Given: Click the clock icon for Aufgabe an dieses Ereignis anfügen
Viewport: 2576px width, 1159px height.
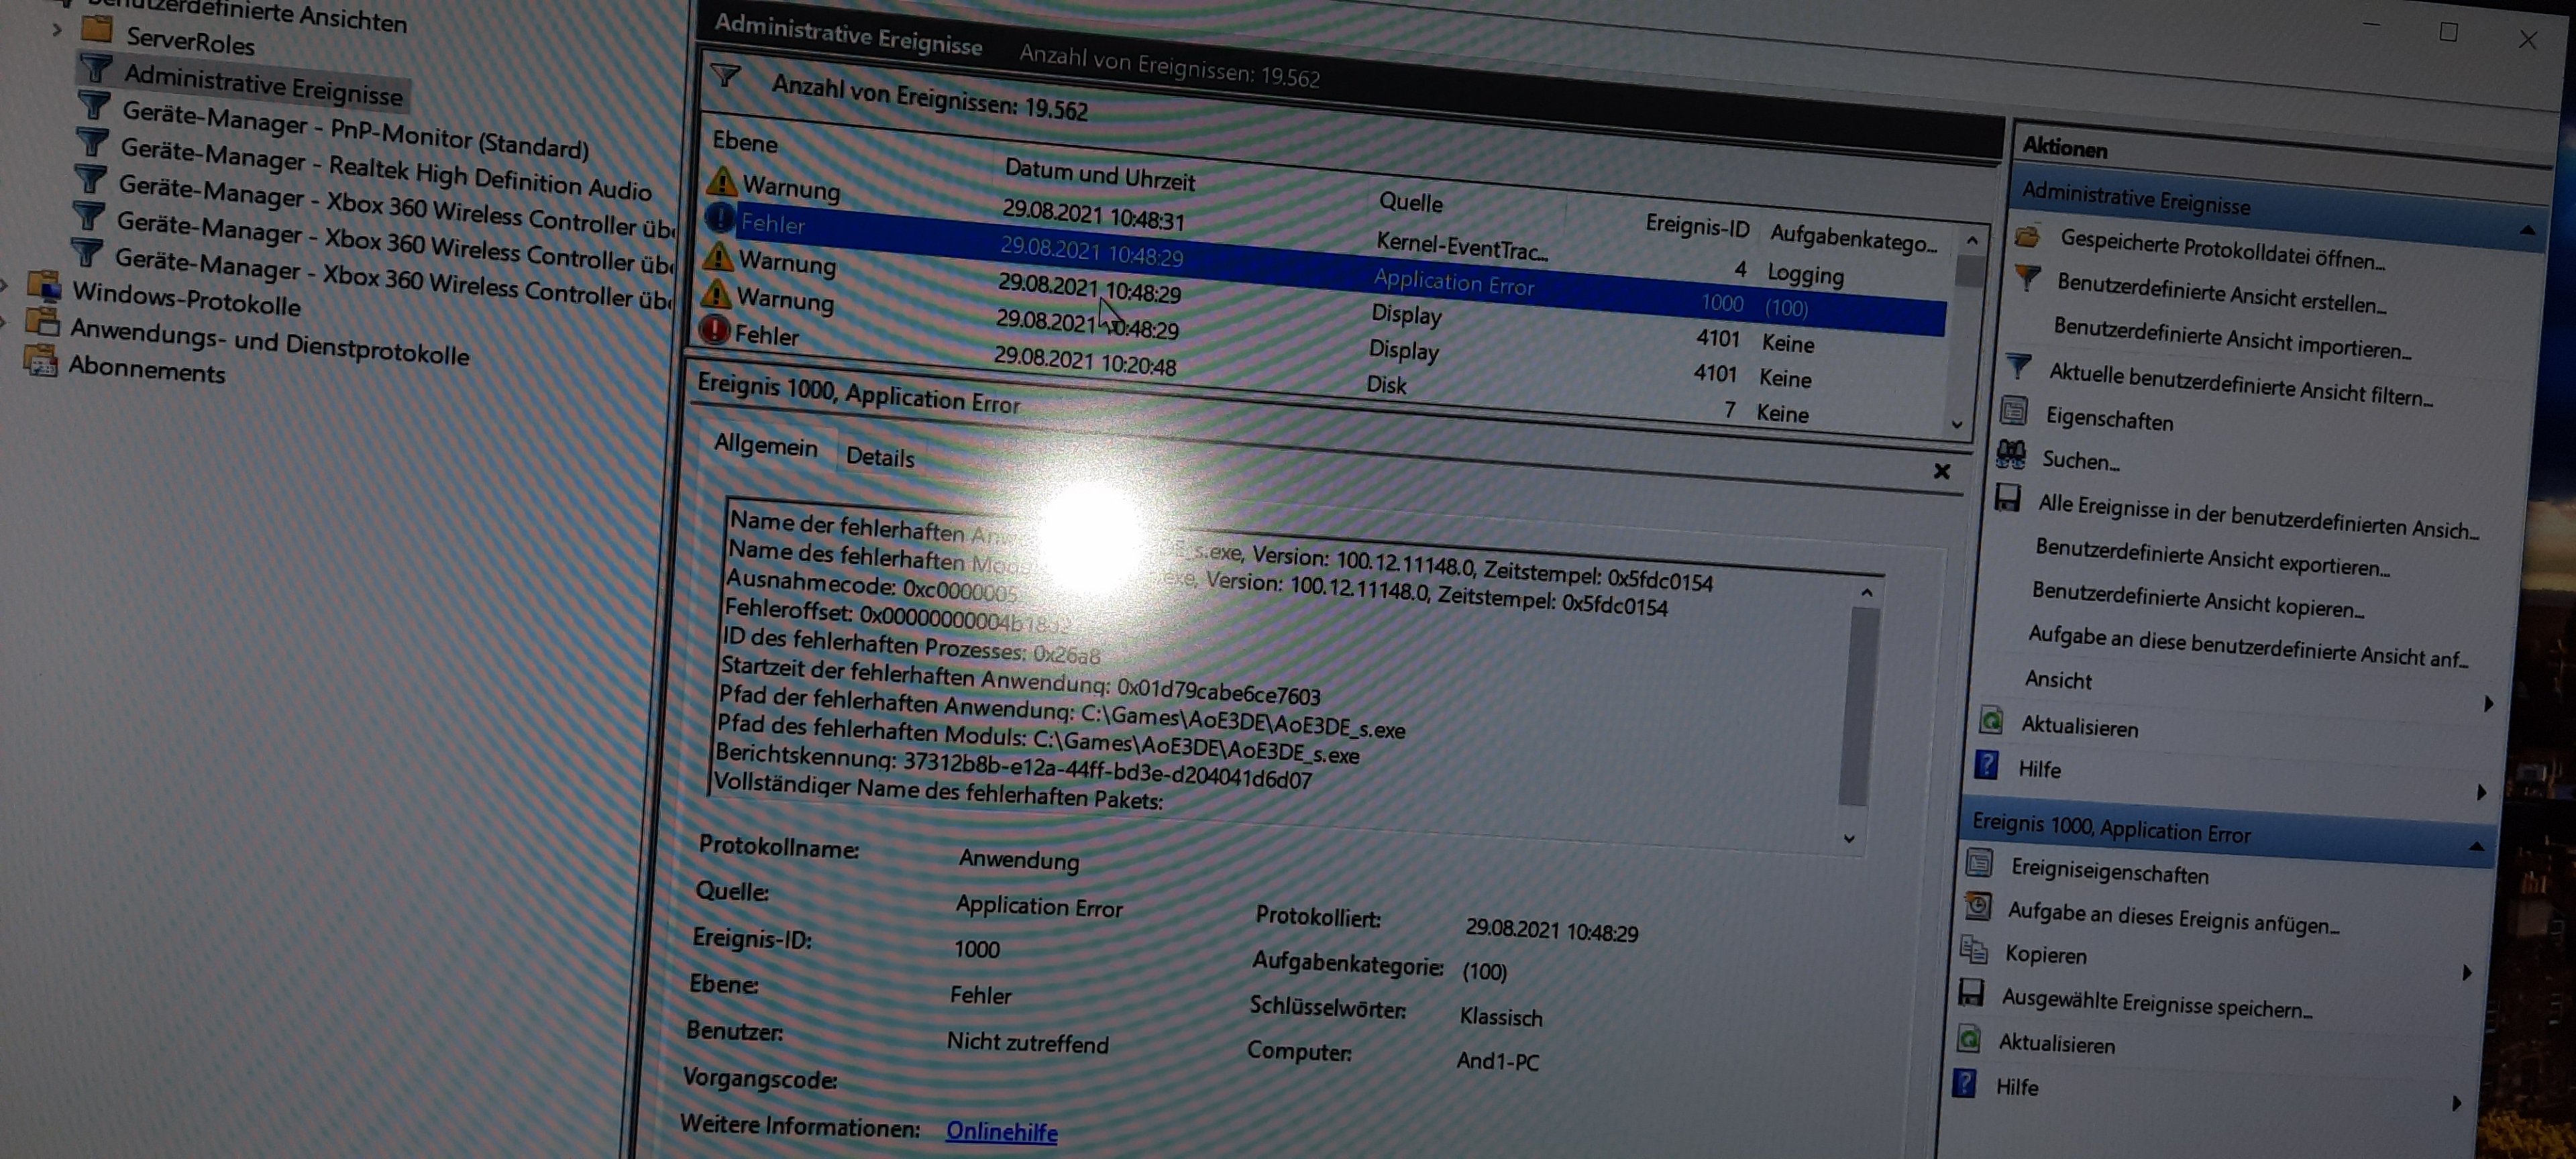Looking at the screenshot, I should tap(1977, 906).
